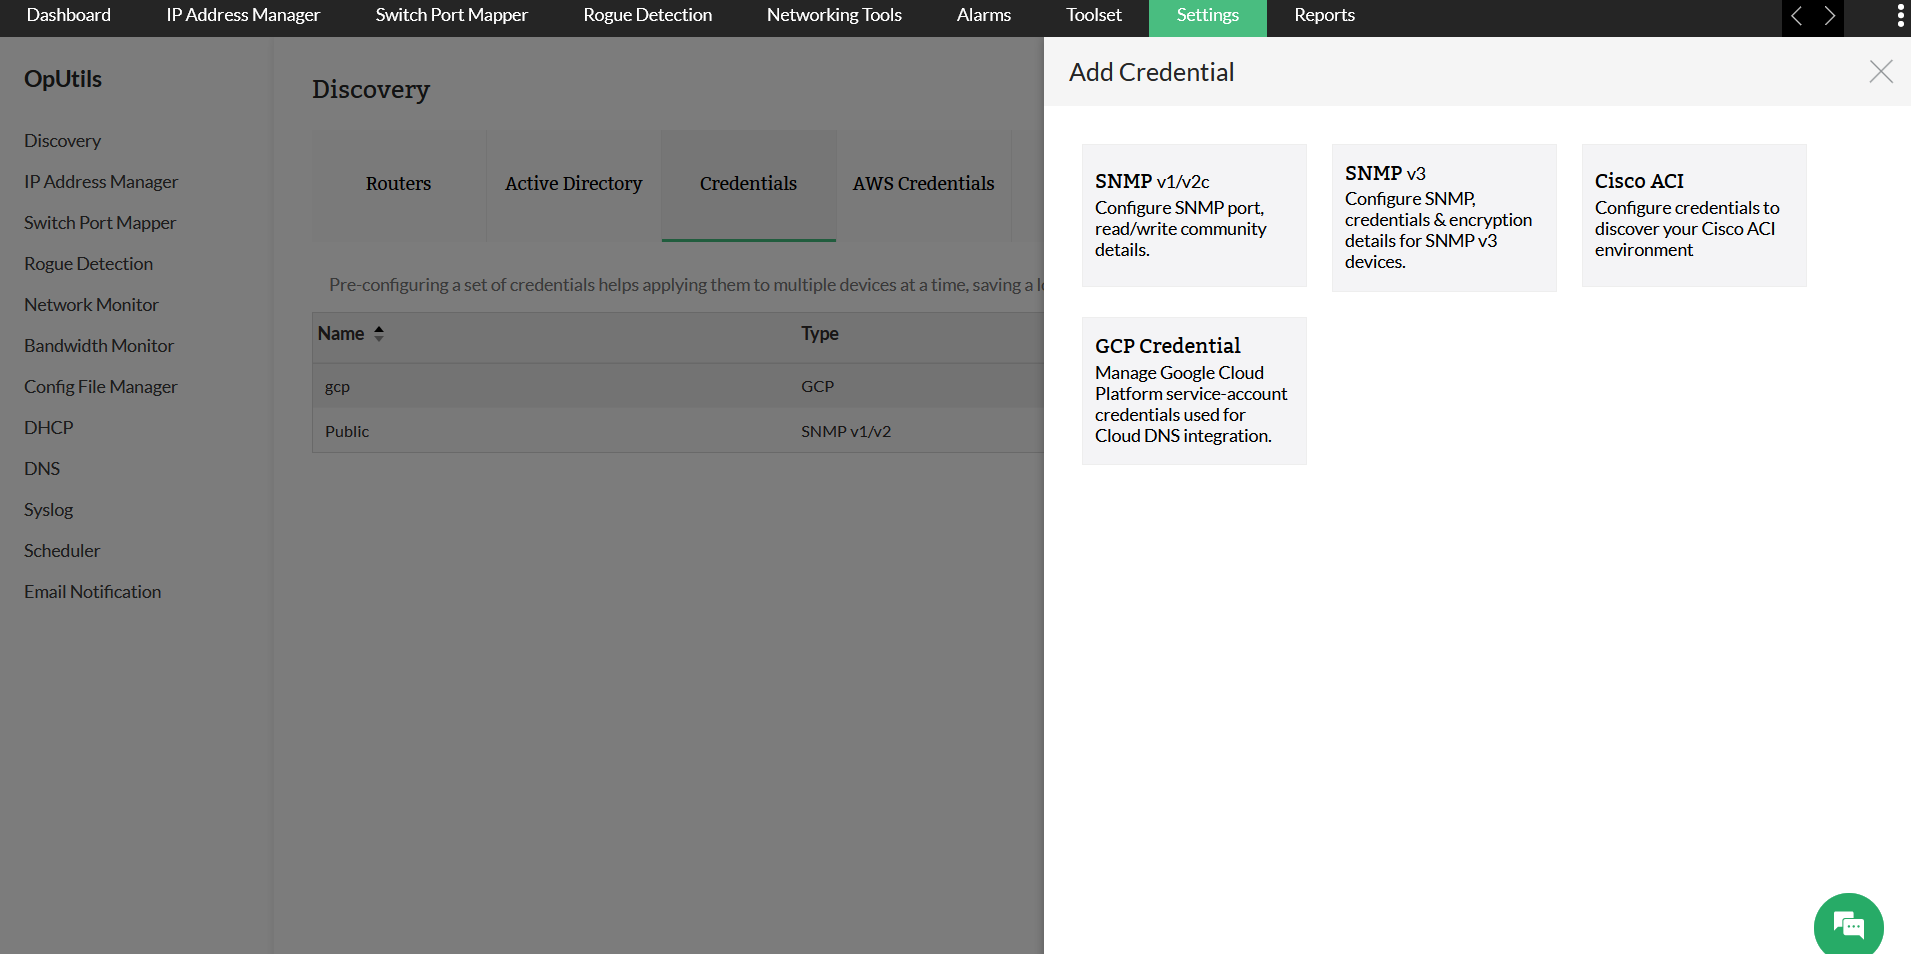1911x954 pixels.
Task: Open DHCP settings in sidebar
Action: coord(49,428)
